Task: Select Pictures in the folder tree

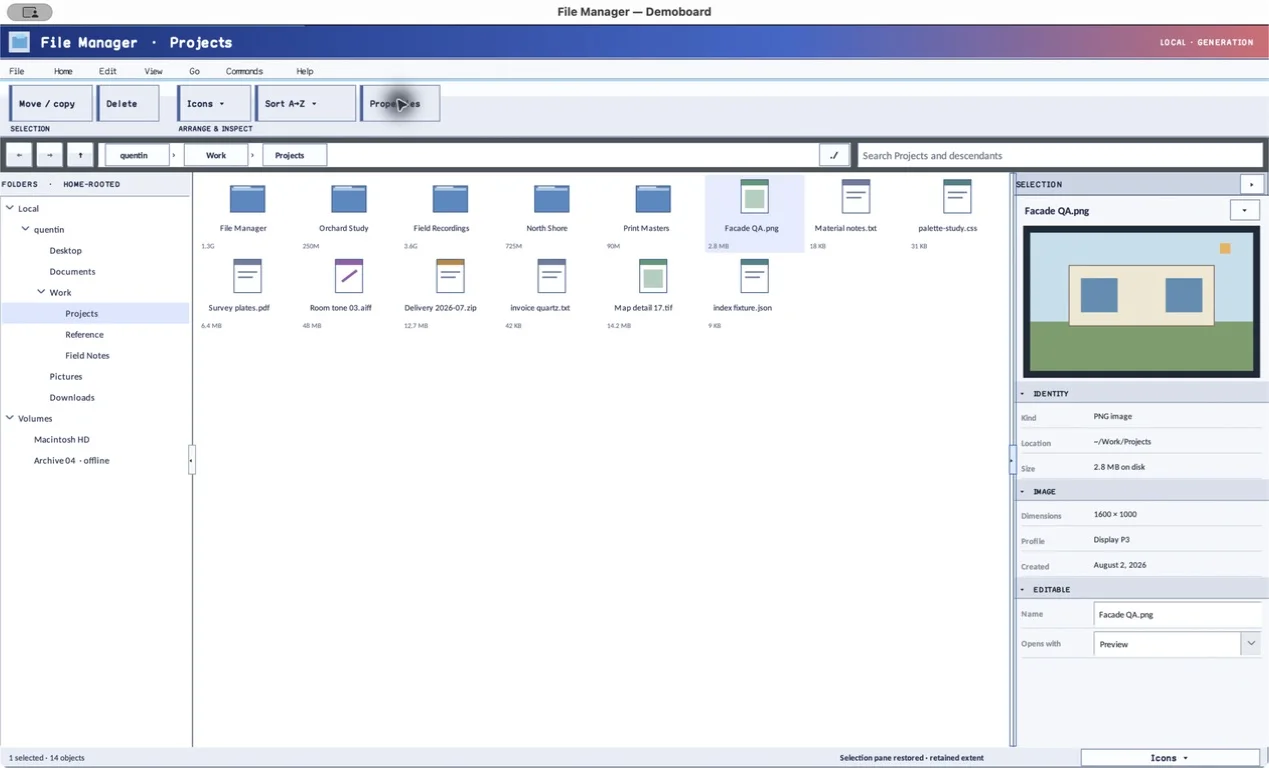Action: click(66, 376)
